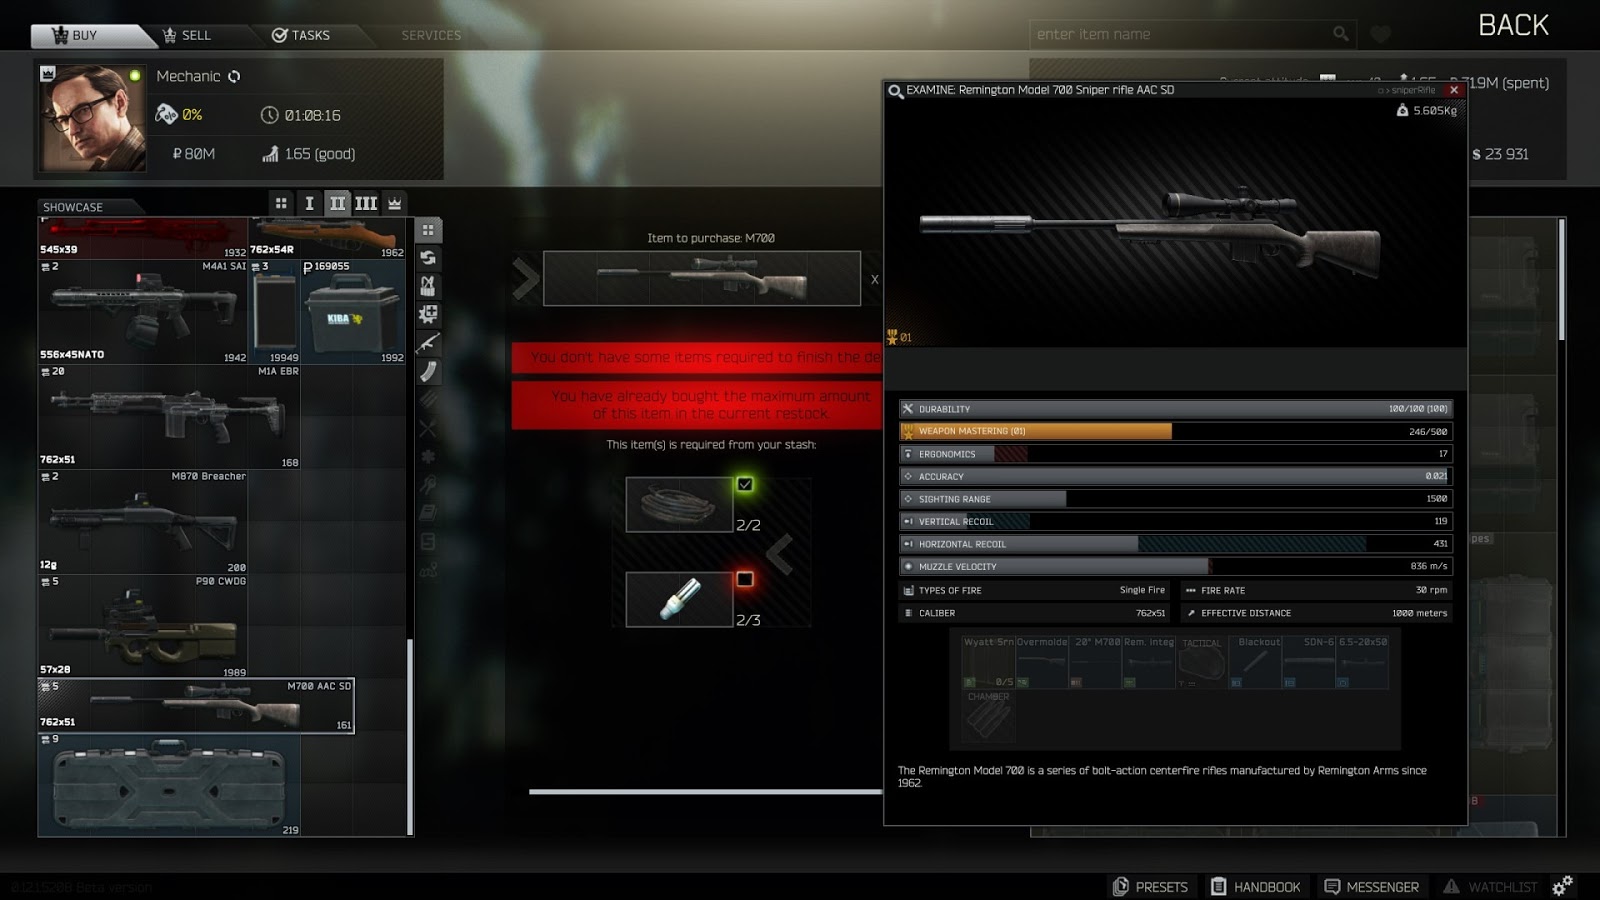Click the Wyatt magazine mod slot
1600x900 pixels.
tap(988, 662)
